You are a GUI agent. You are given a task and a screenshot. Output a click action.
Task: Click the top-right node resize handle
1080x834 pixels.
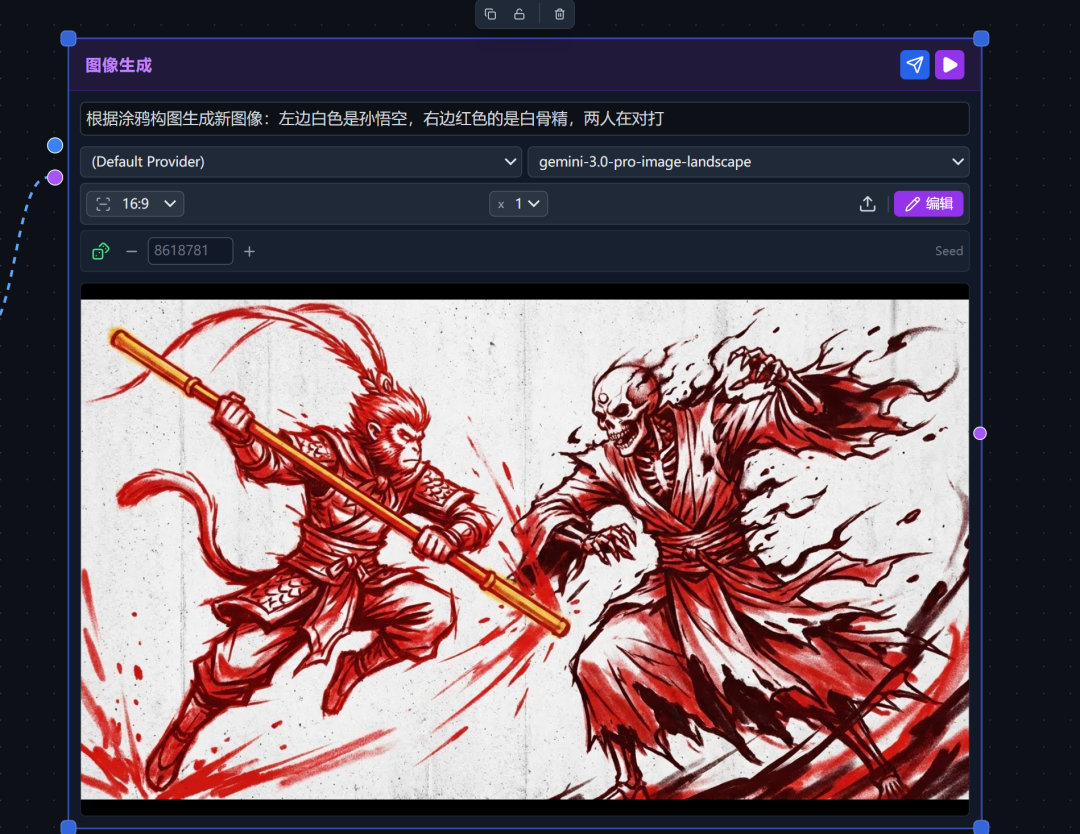coord(982,39)
